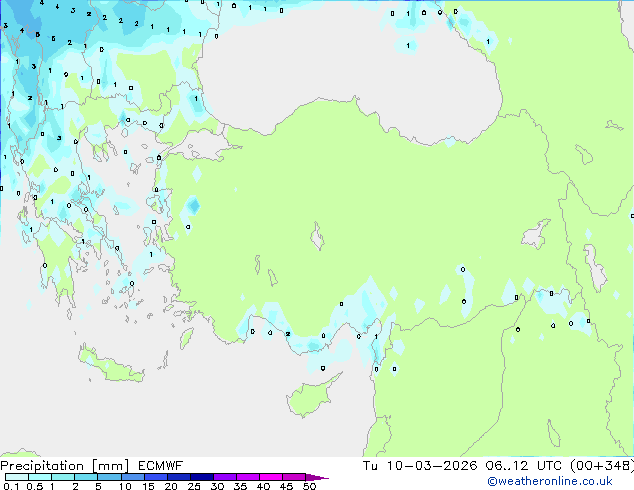Open the weatheronline.co.uk copyright link
Viewport: 634px width, 490px height.
click(550, 481)
